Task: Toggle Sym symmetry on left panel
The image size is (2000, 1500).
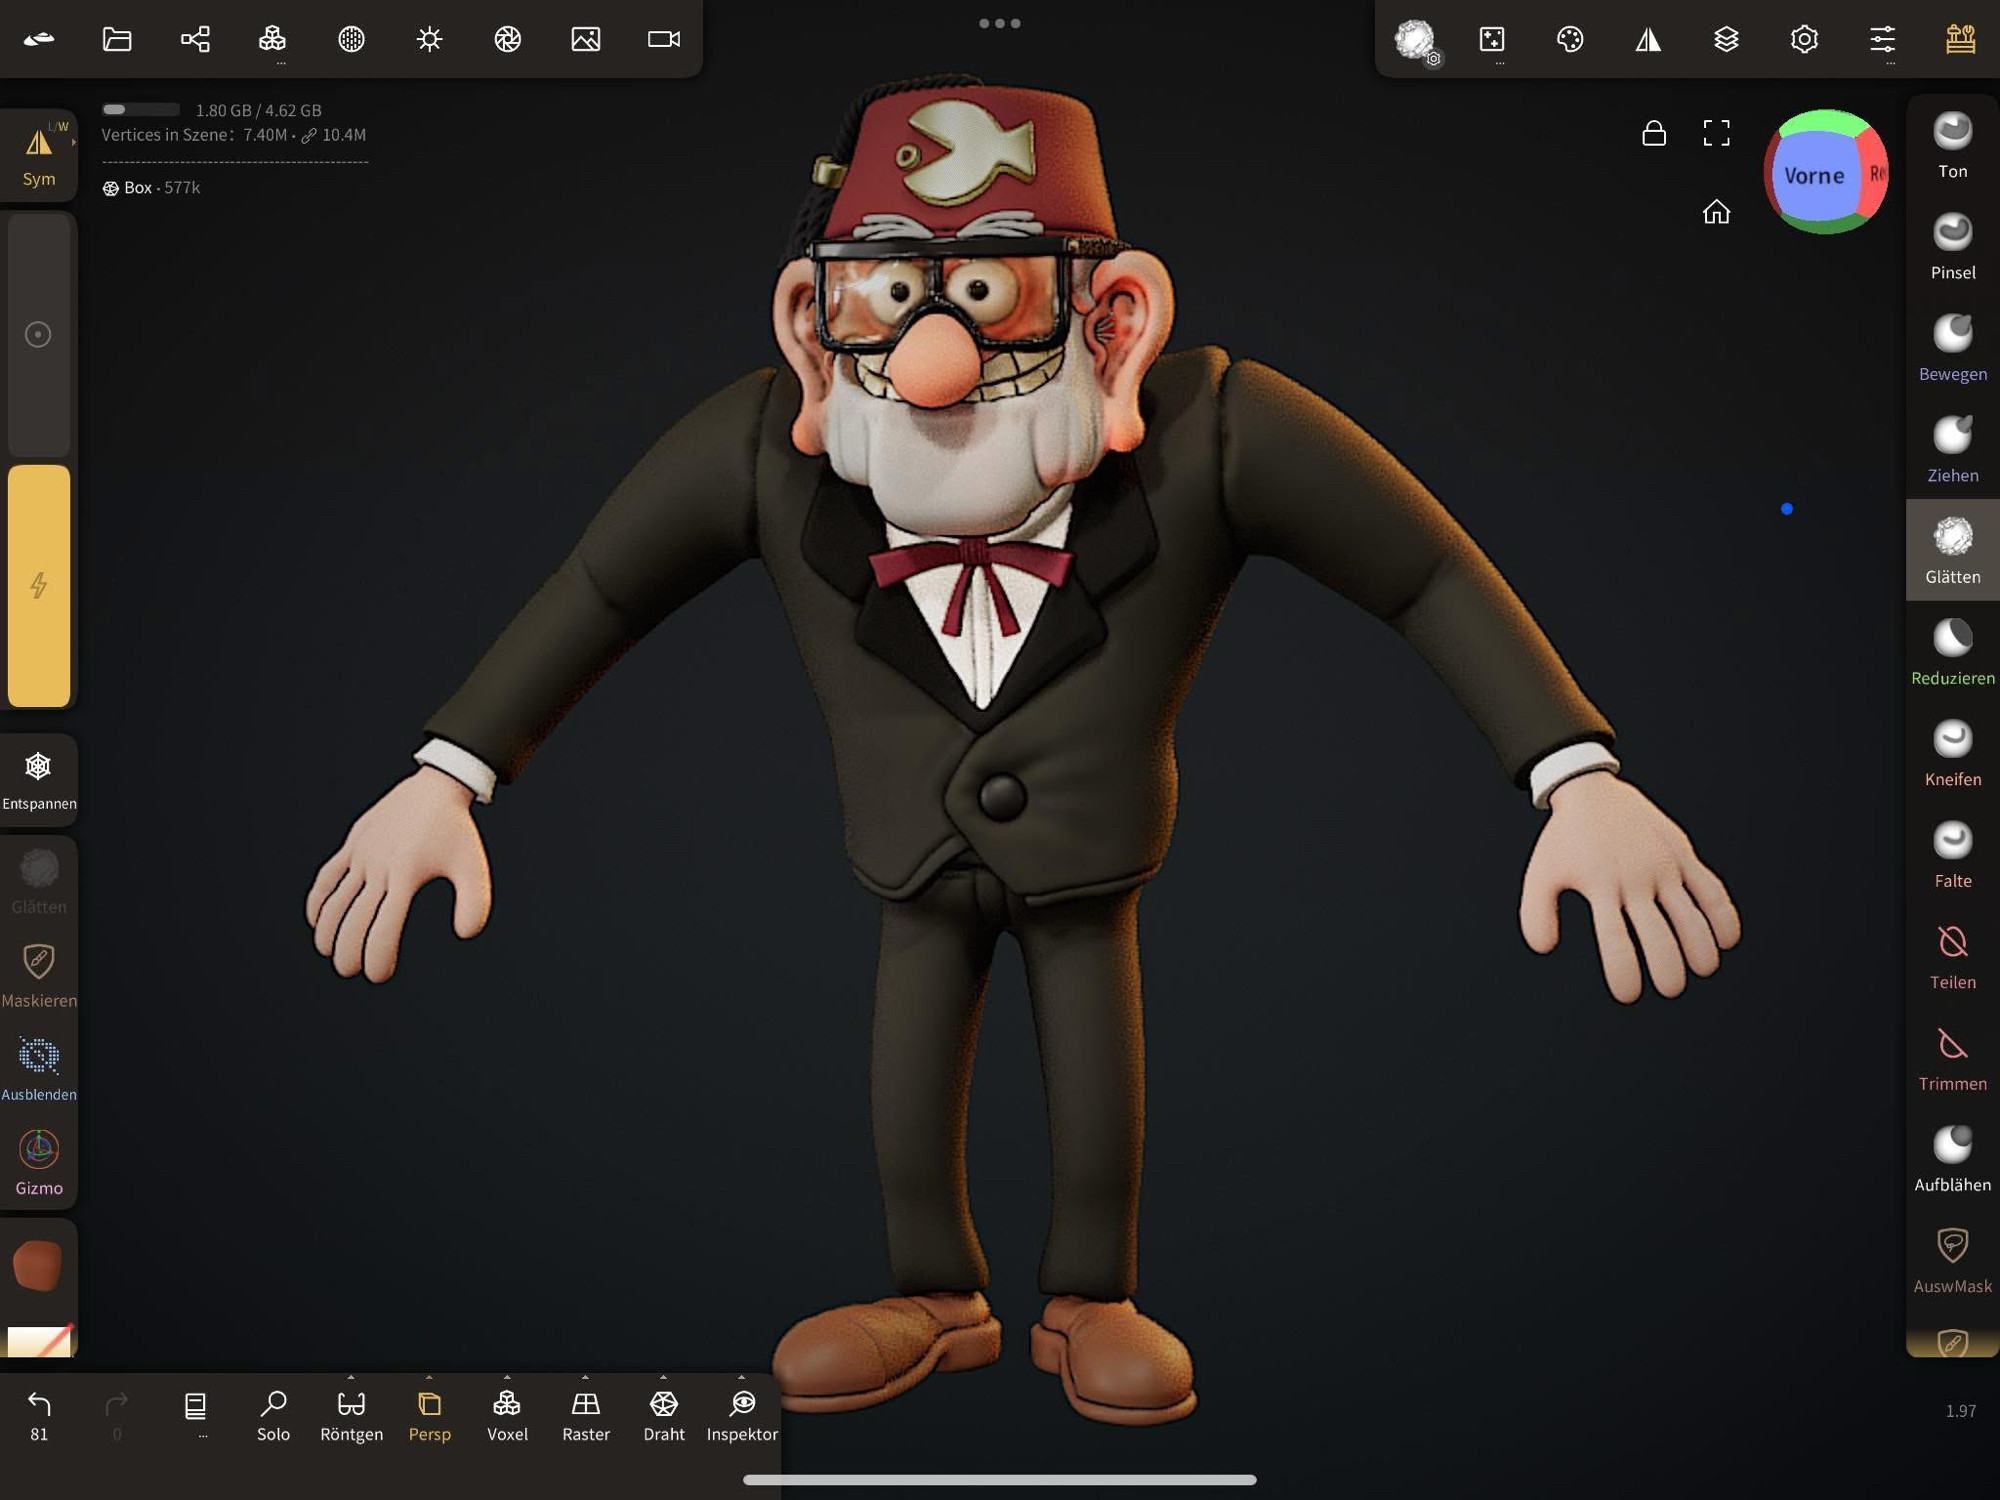Action: (39, 155)
